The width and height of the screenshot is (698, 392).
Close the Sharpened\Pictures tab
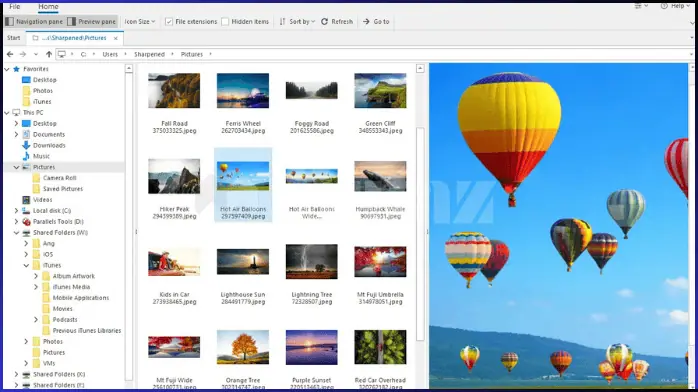click(116, 38)
